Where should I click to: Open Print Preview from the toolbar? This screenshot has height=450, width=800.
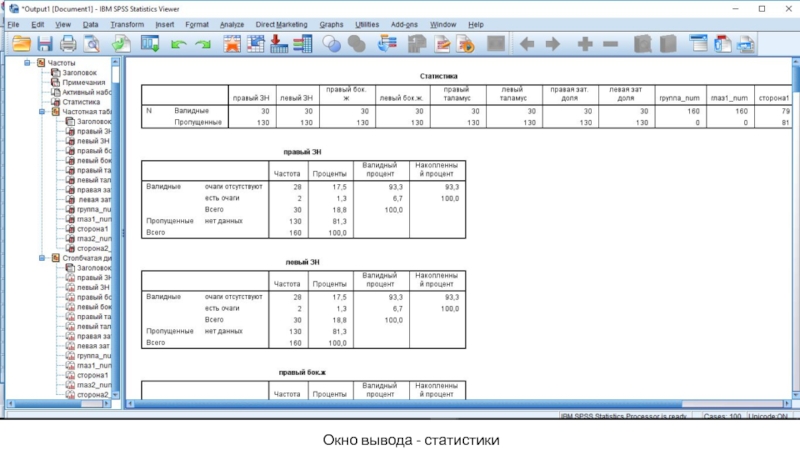tap(92, 44)
